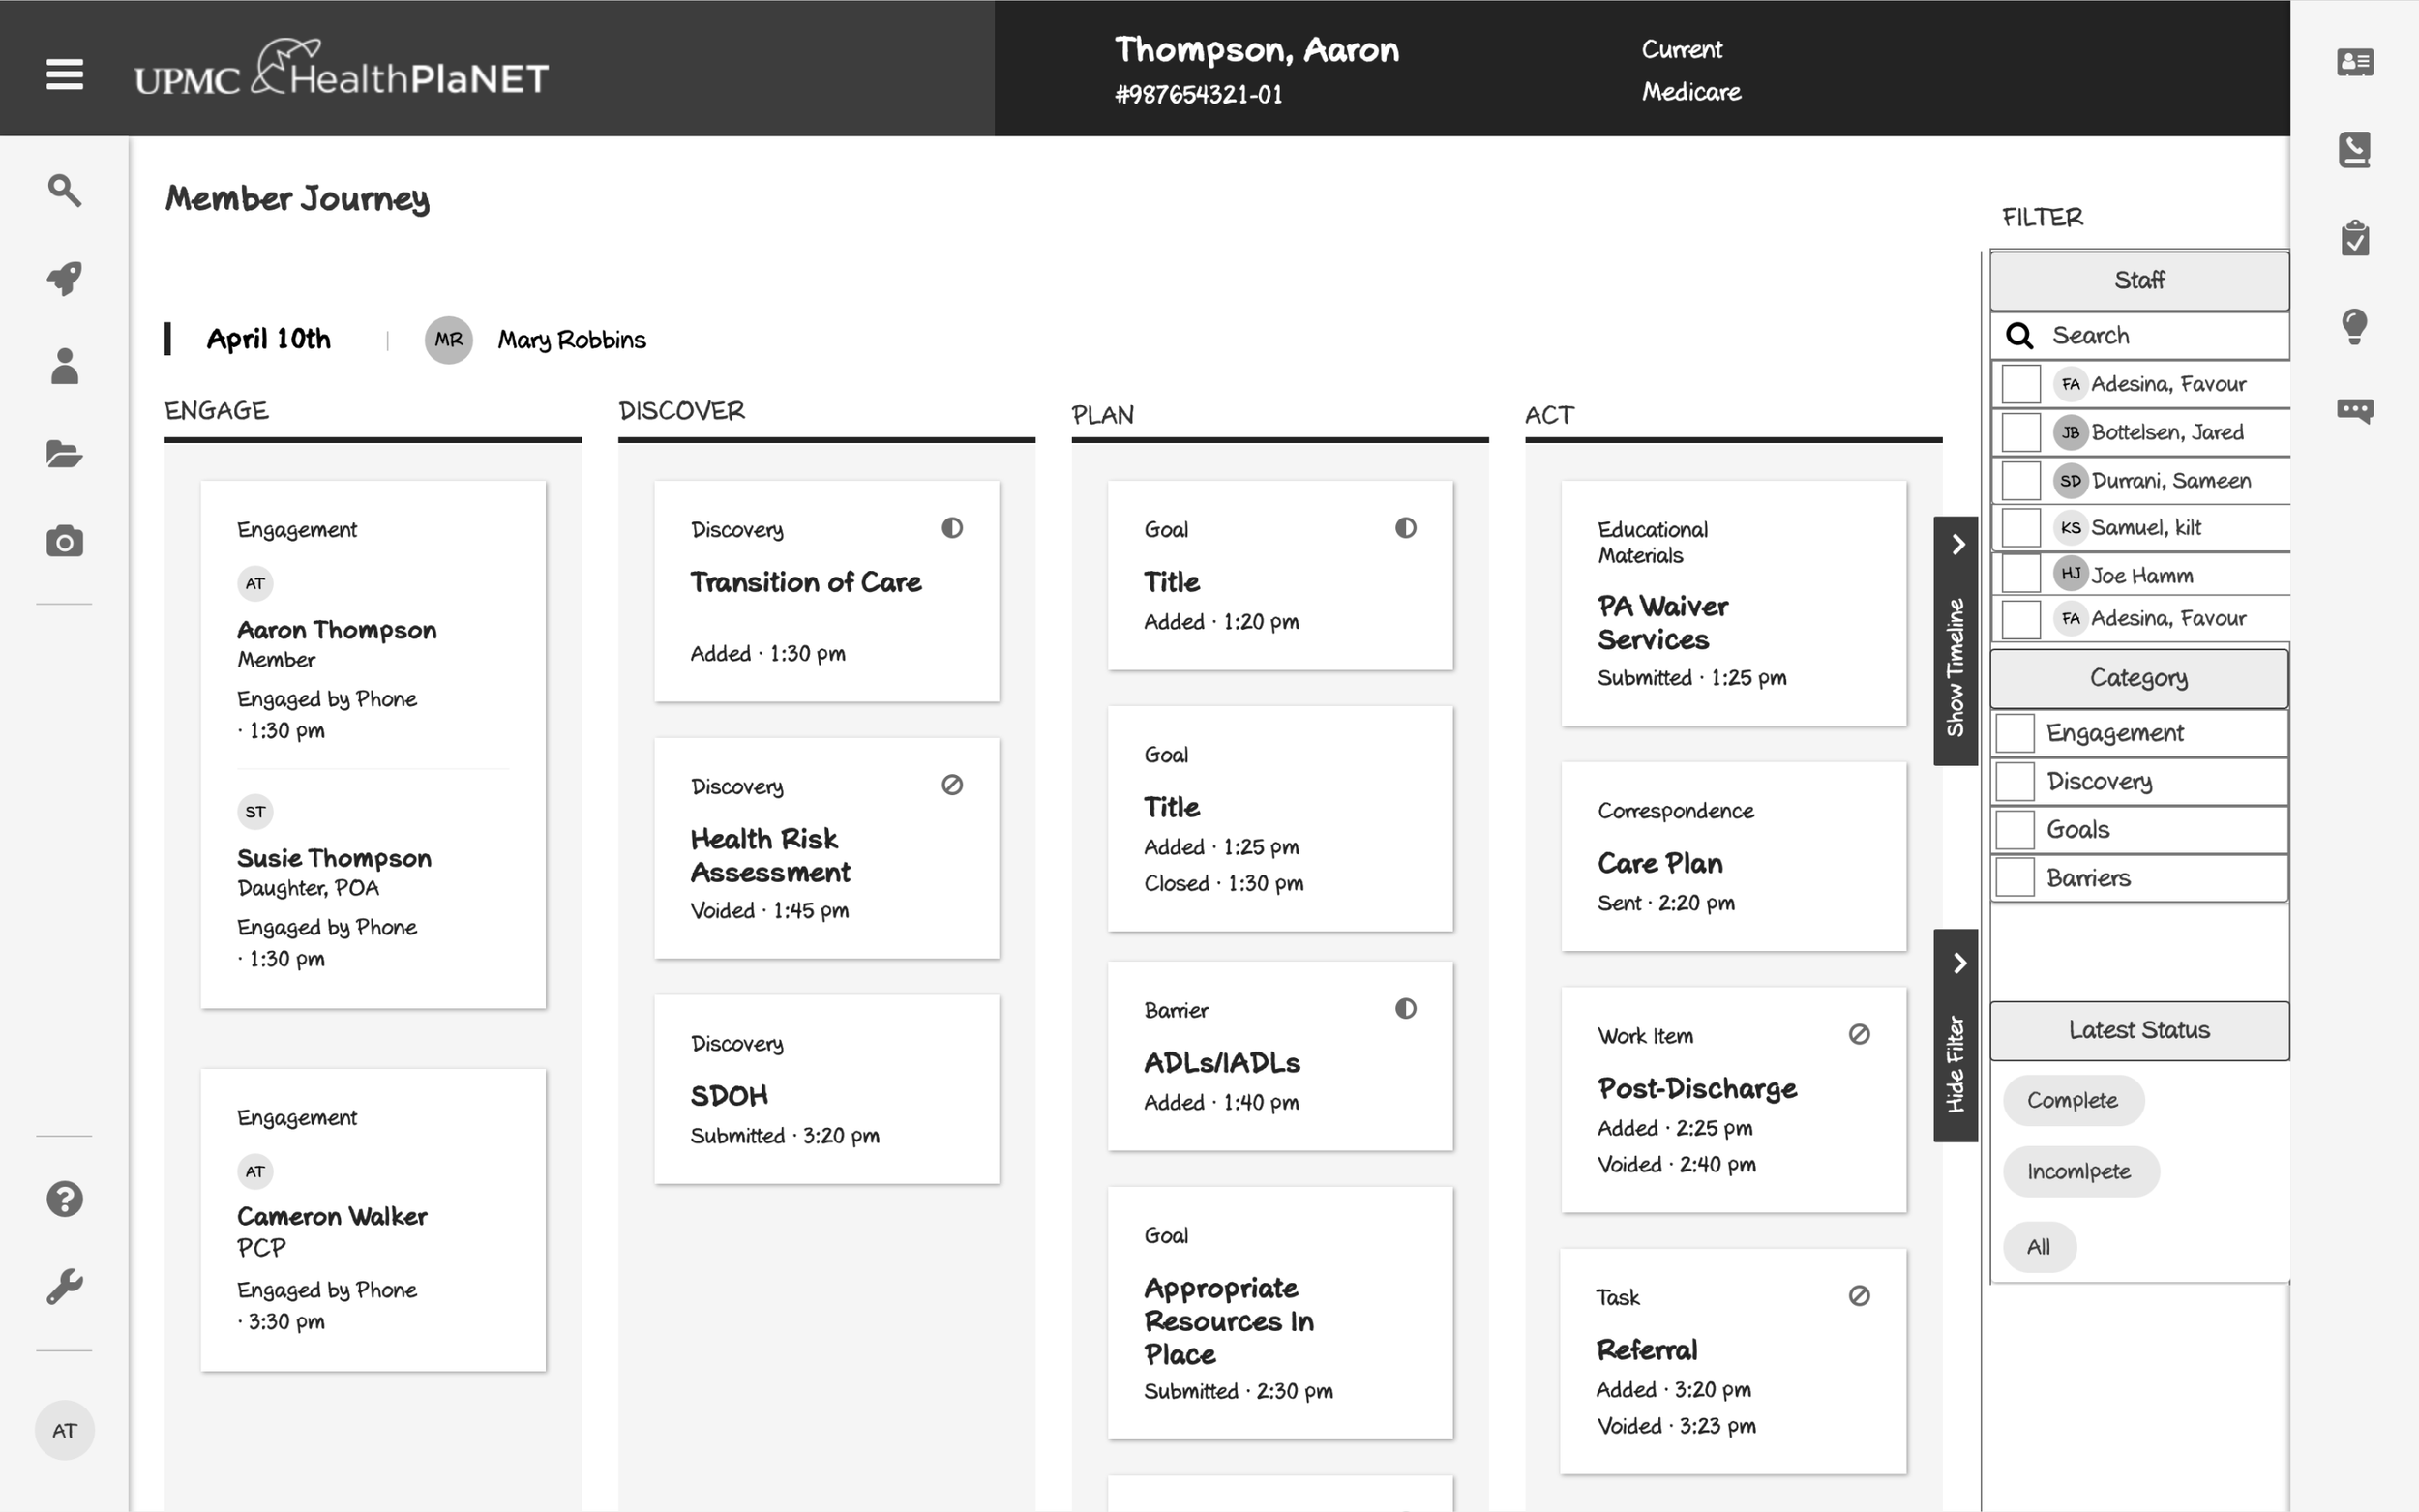2419x1512 pixels.
Task: Open the Latest Status filter header
Action: tap(2138, 1030)
